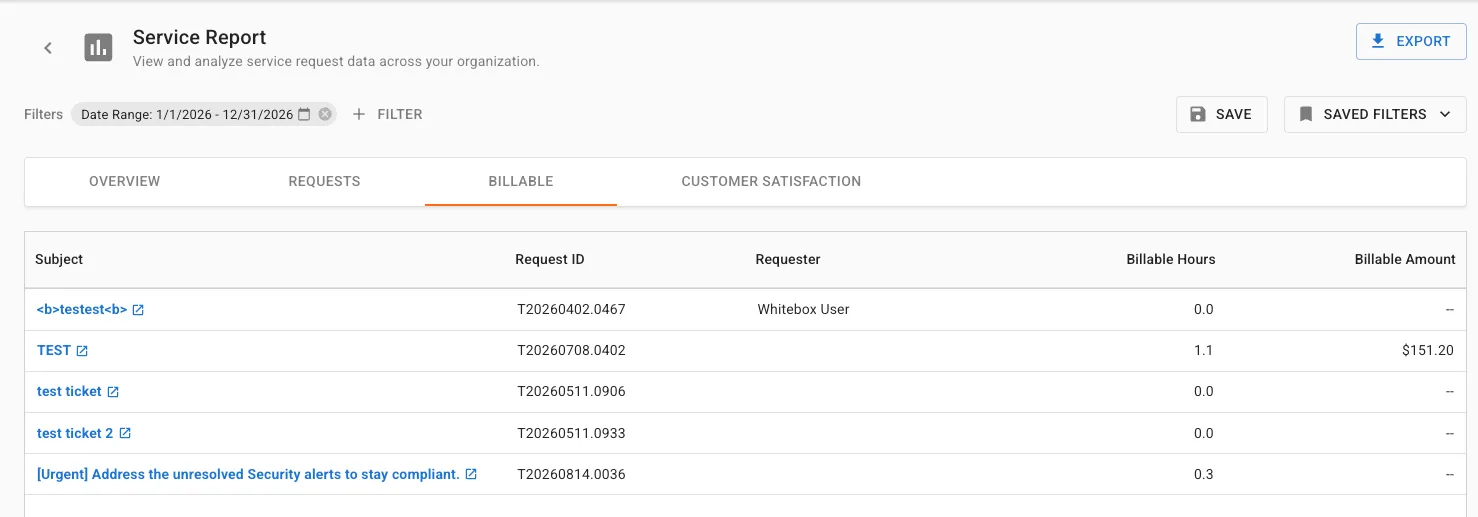This screenshot has width=1478, height=517.
Task: Open the CUSTOMER SATISFACTION tab
Action: tap(771, 181)
